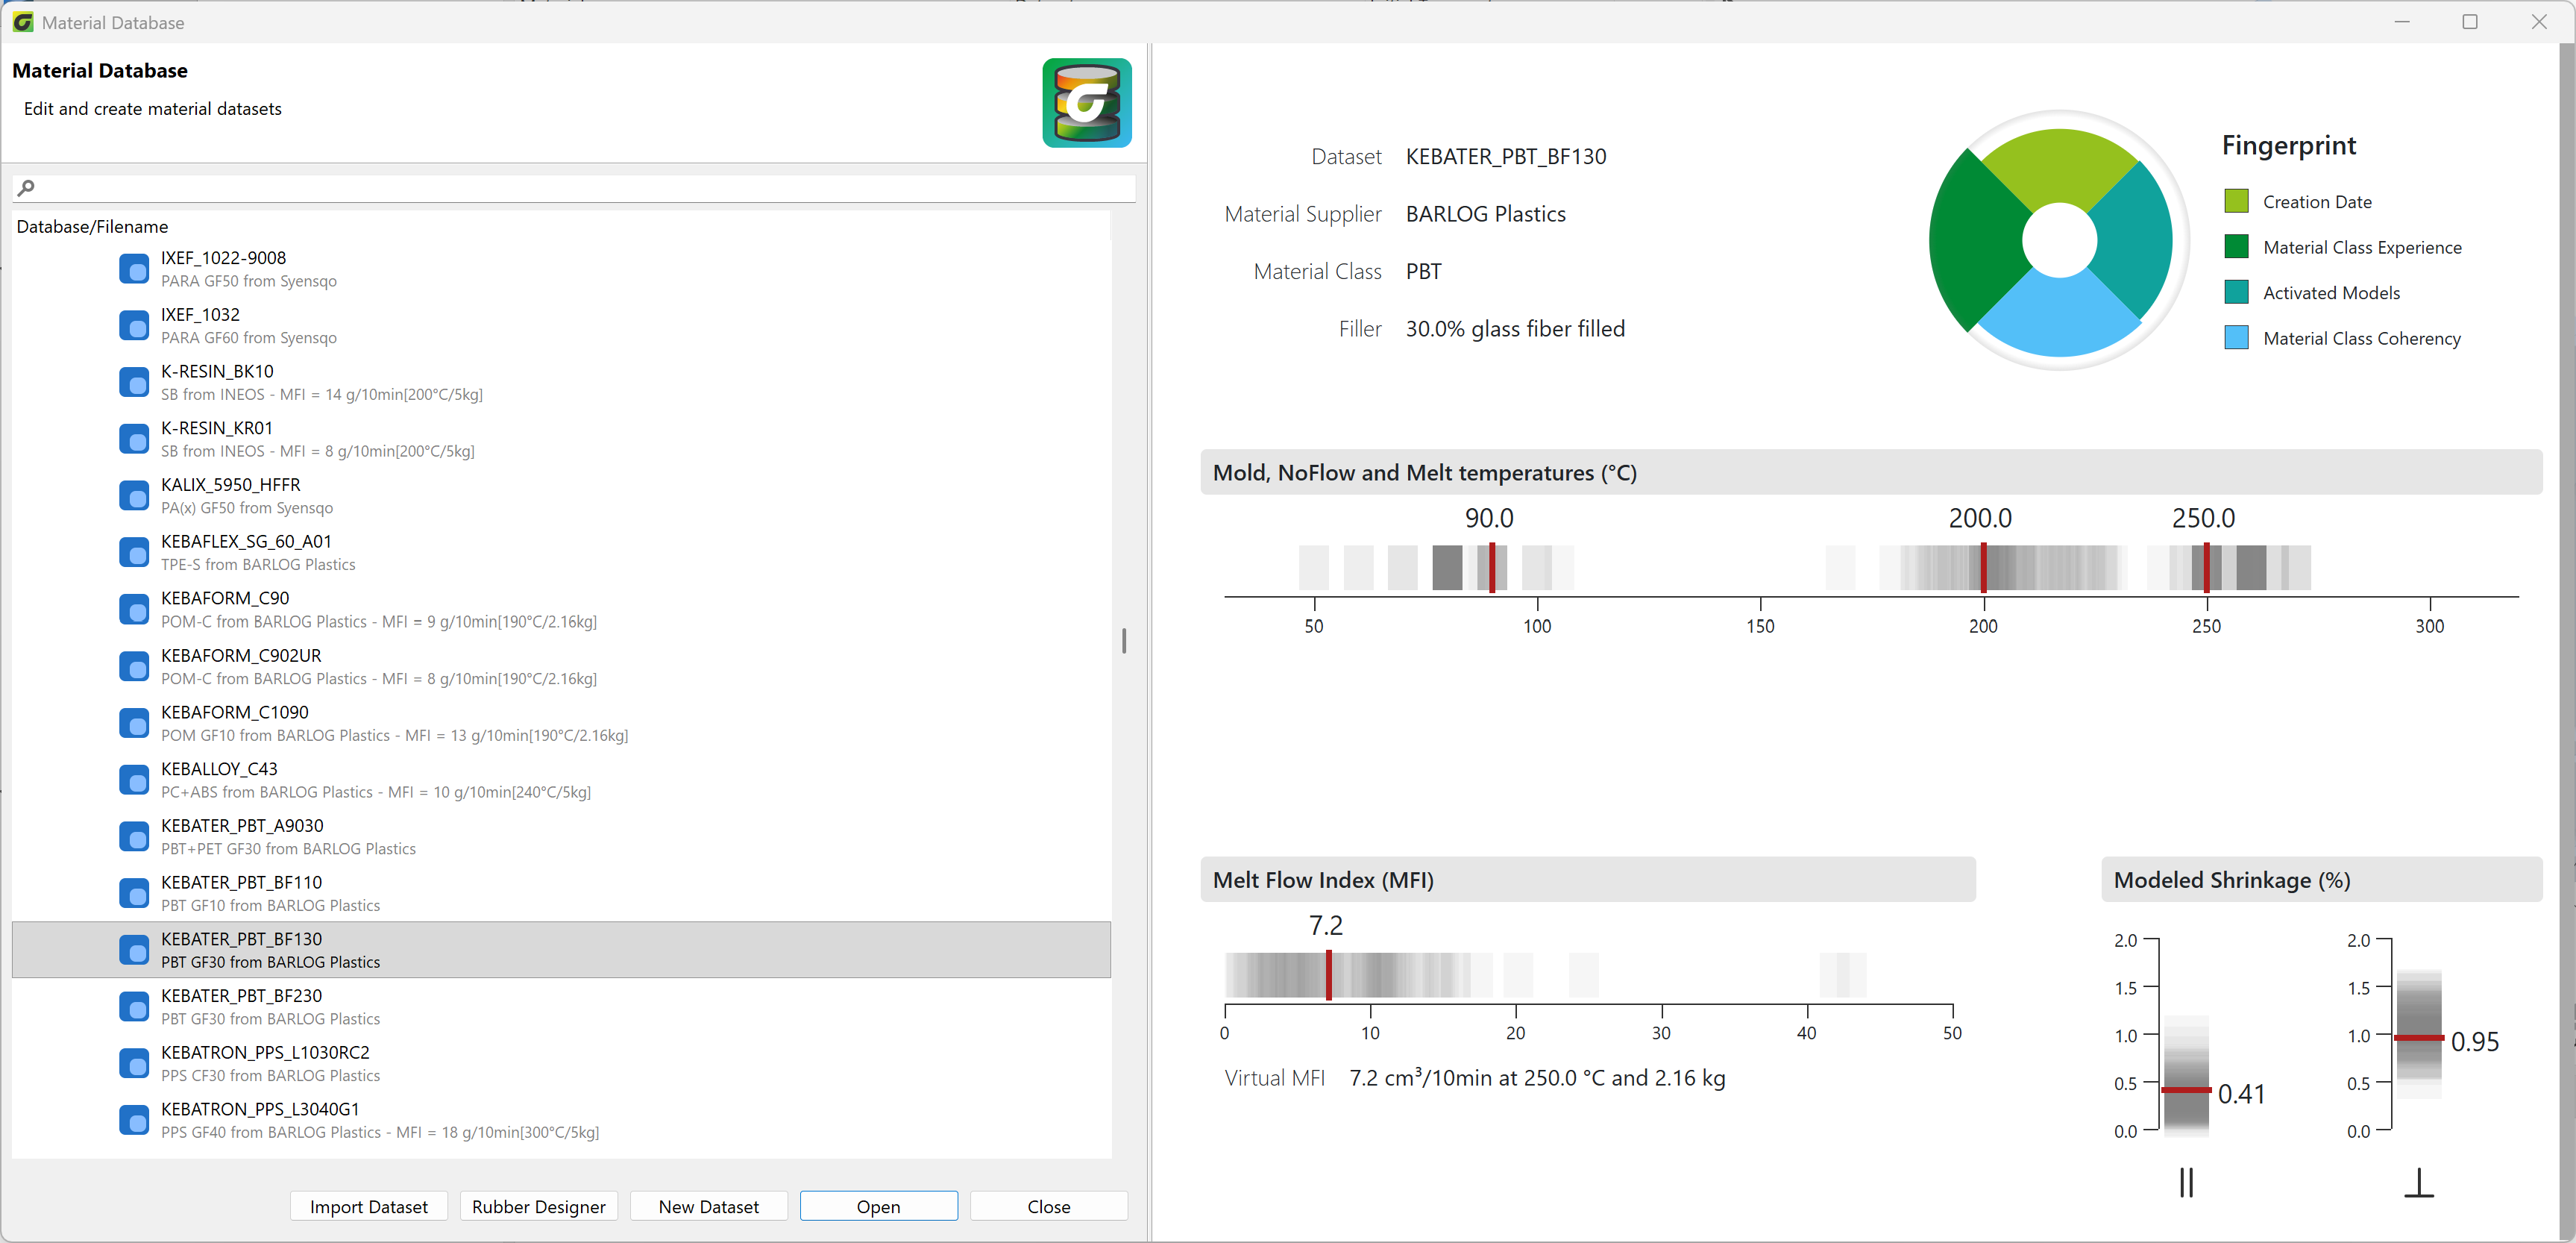Click the Modeled Shrinkage (%) header

pyautogui.click(x=2321, y=880)
